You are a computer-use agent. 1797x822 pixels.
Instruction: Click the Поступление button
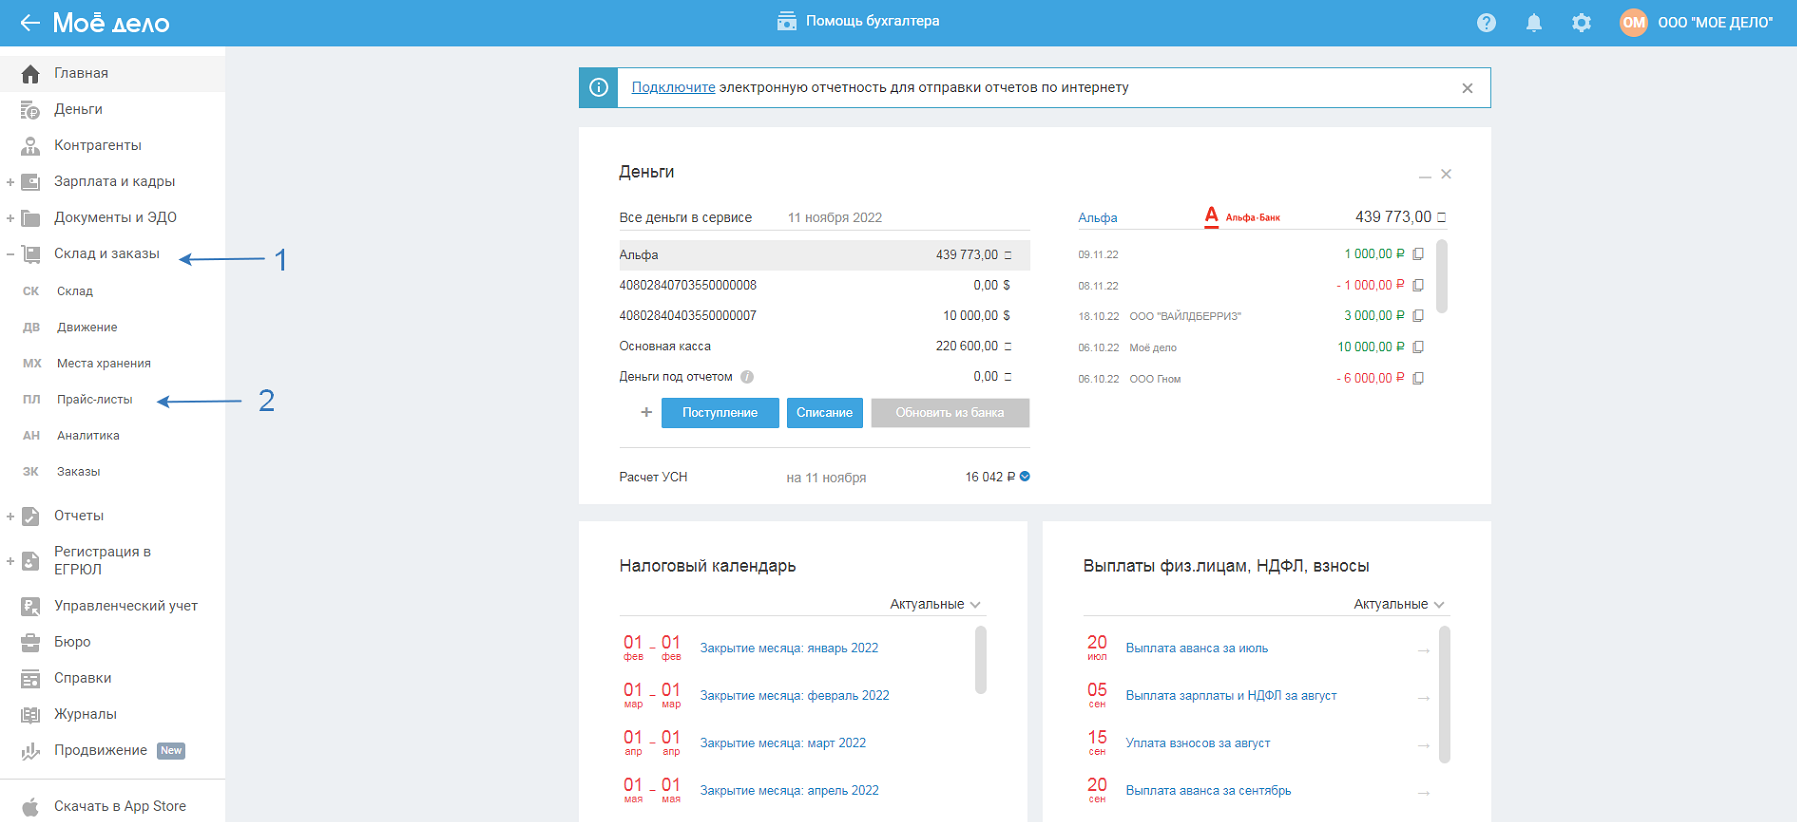[719, 412]
